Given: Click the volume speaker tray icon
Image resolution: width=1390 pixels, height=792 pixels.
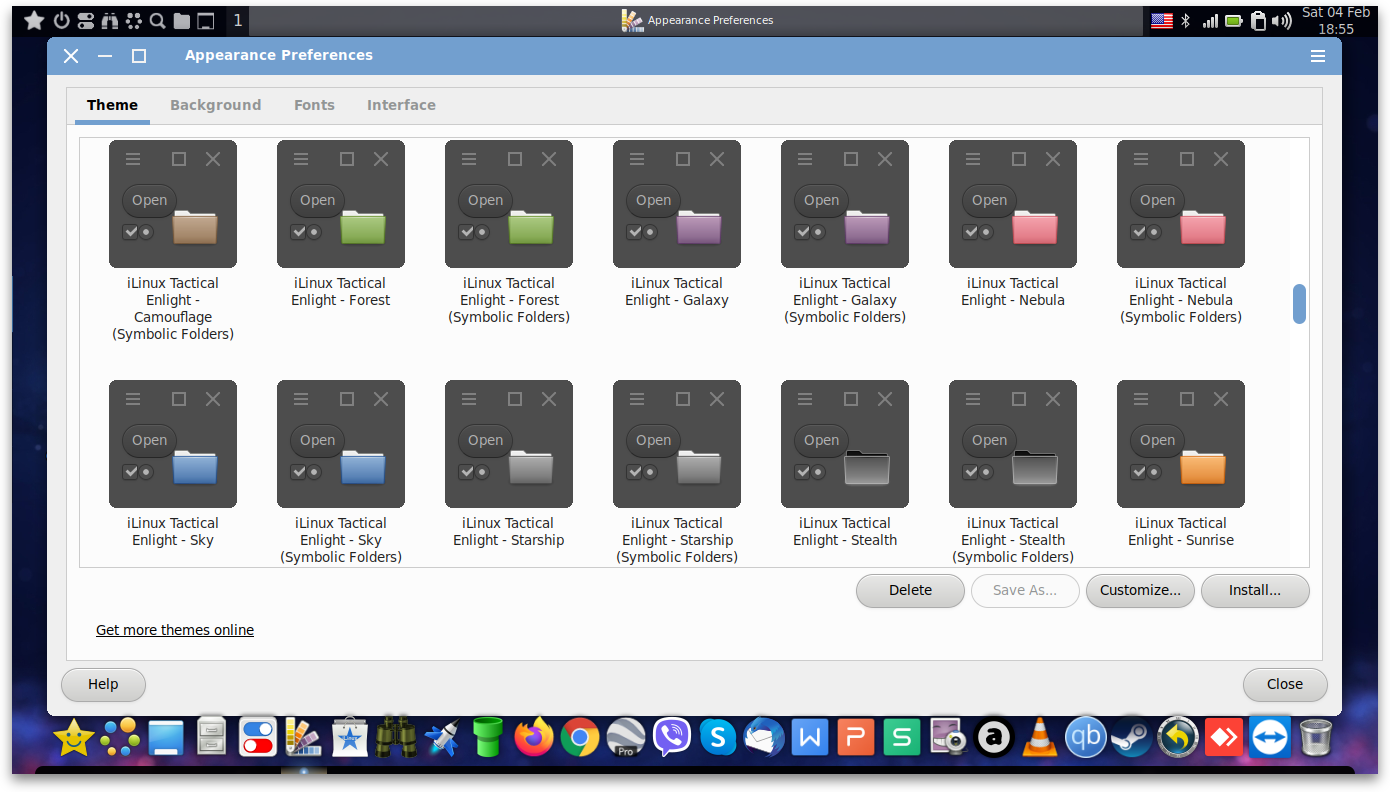Looking at the screenshot, I should point(1284,21).
